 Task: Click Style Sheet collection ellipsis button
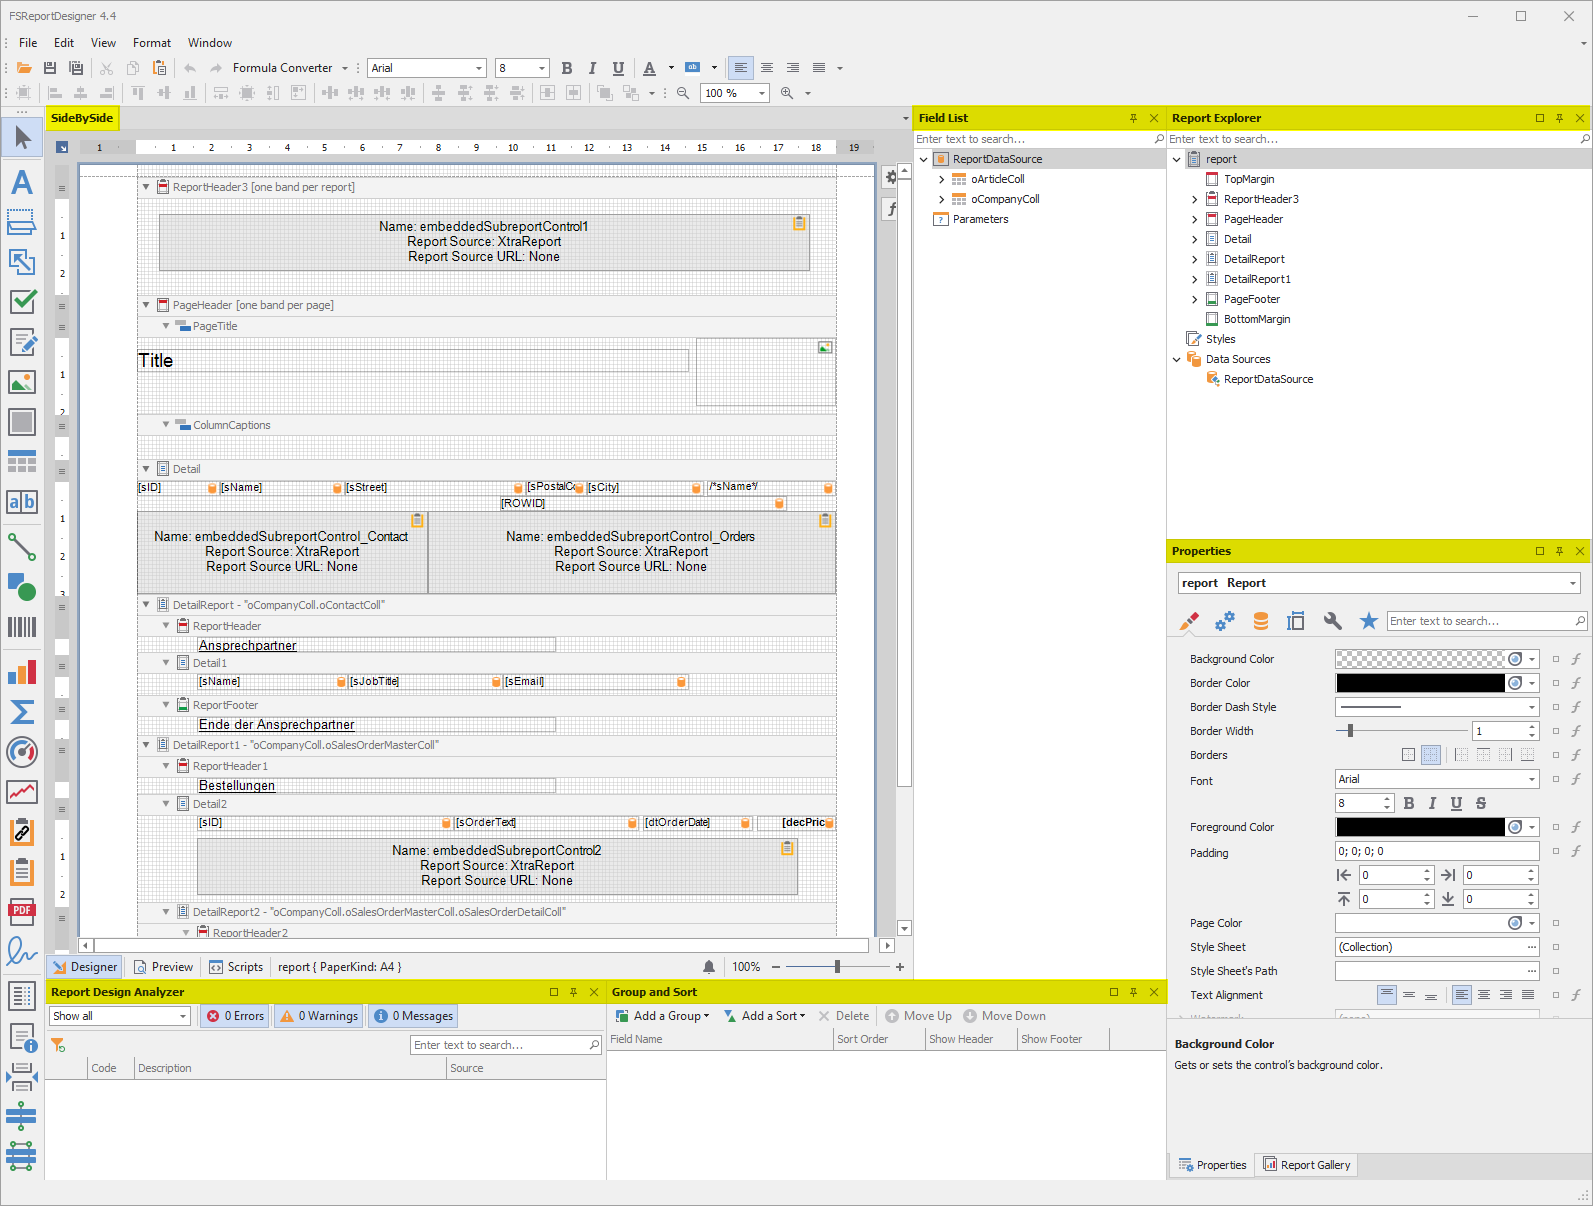tap(1531, 947)
